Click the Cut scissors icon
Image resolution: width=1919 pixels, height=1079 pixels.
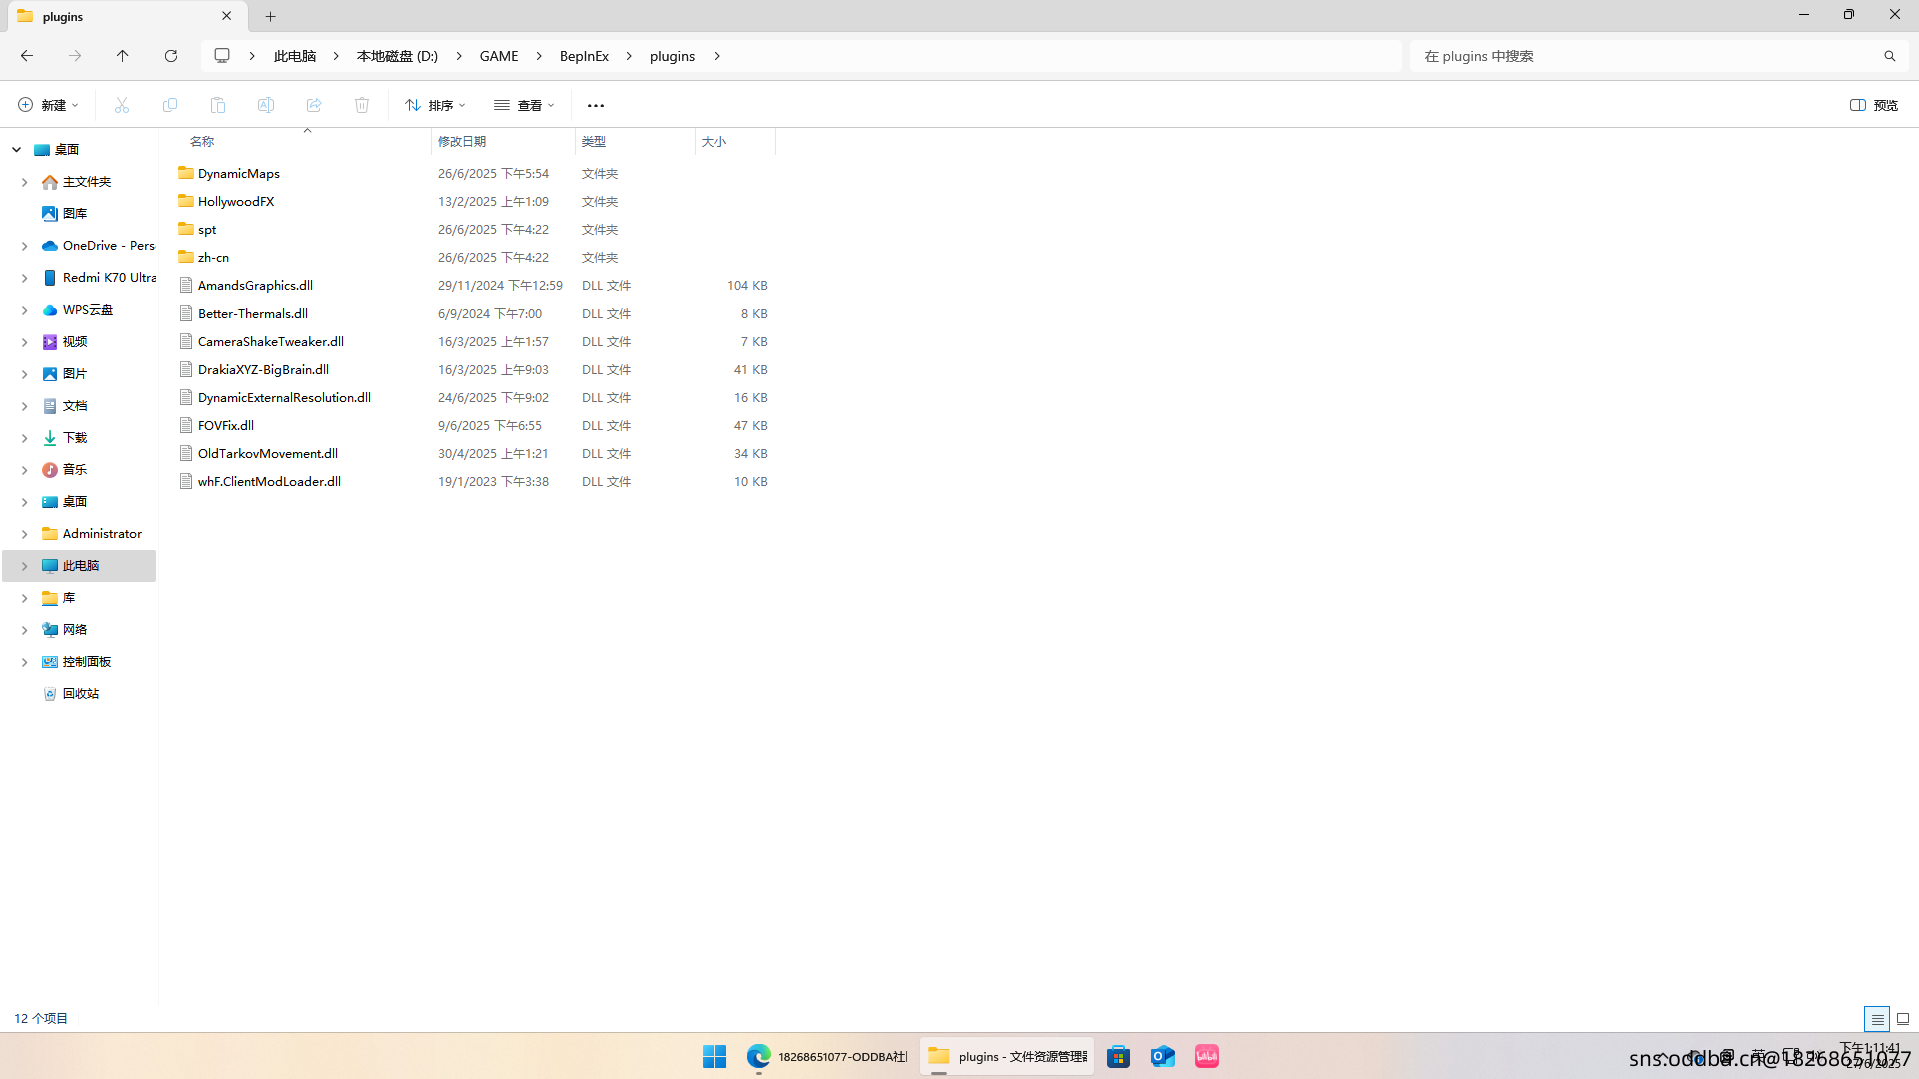[x=122, y=105]
